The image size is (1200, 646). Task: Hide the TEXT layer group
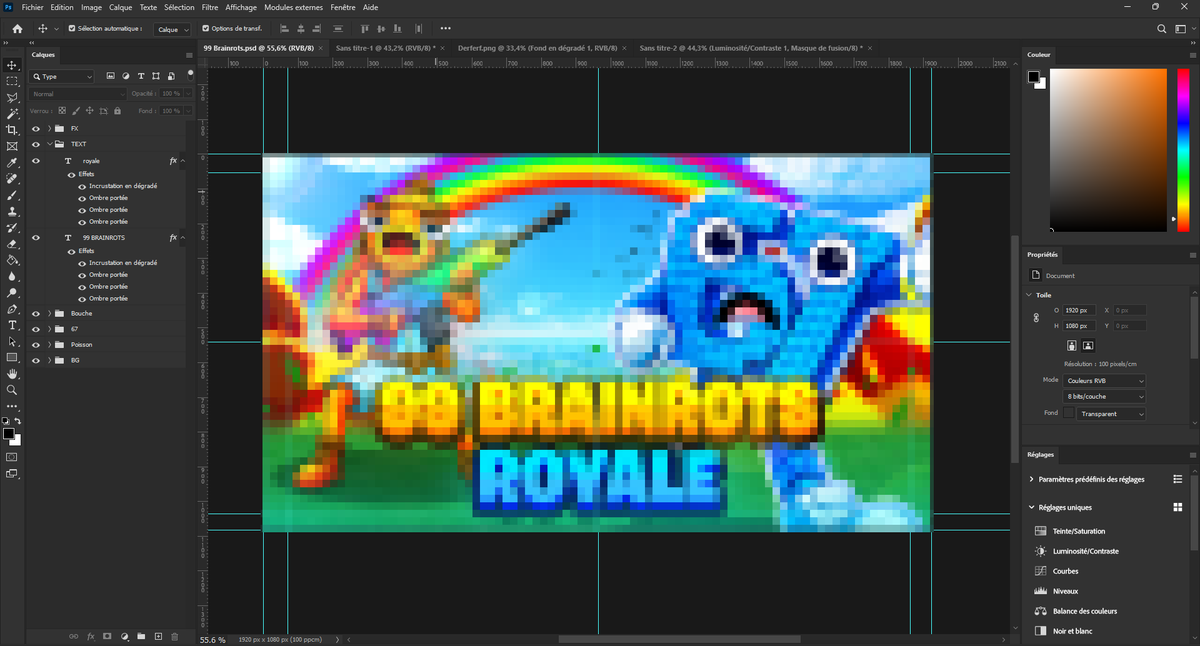[36, 144]
